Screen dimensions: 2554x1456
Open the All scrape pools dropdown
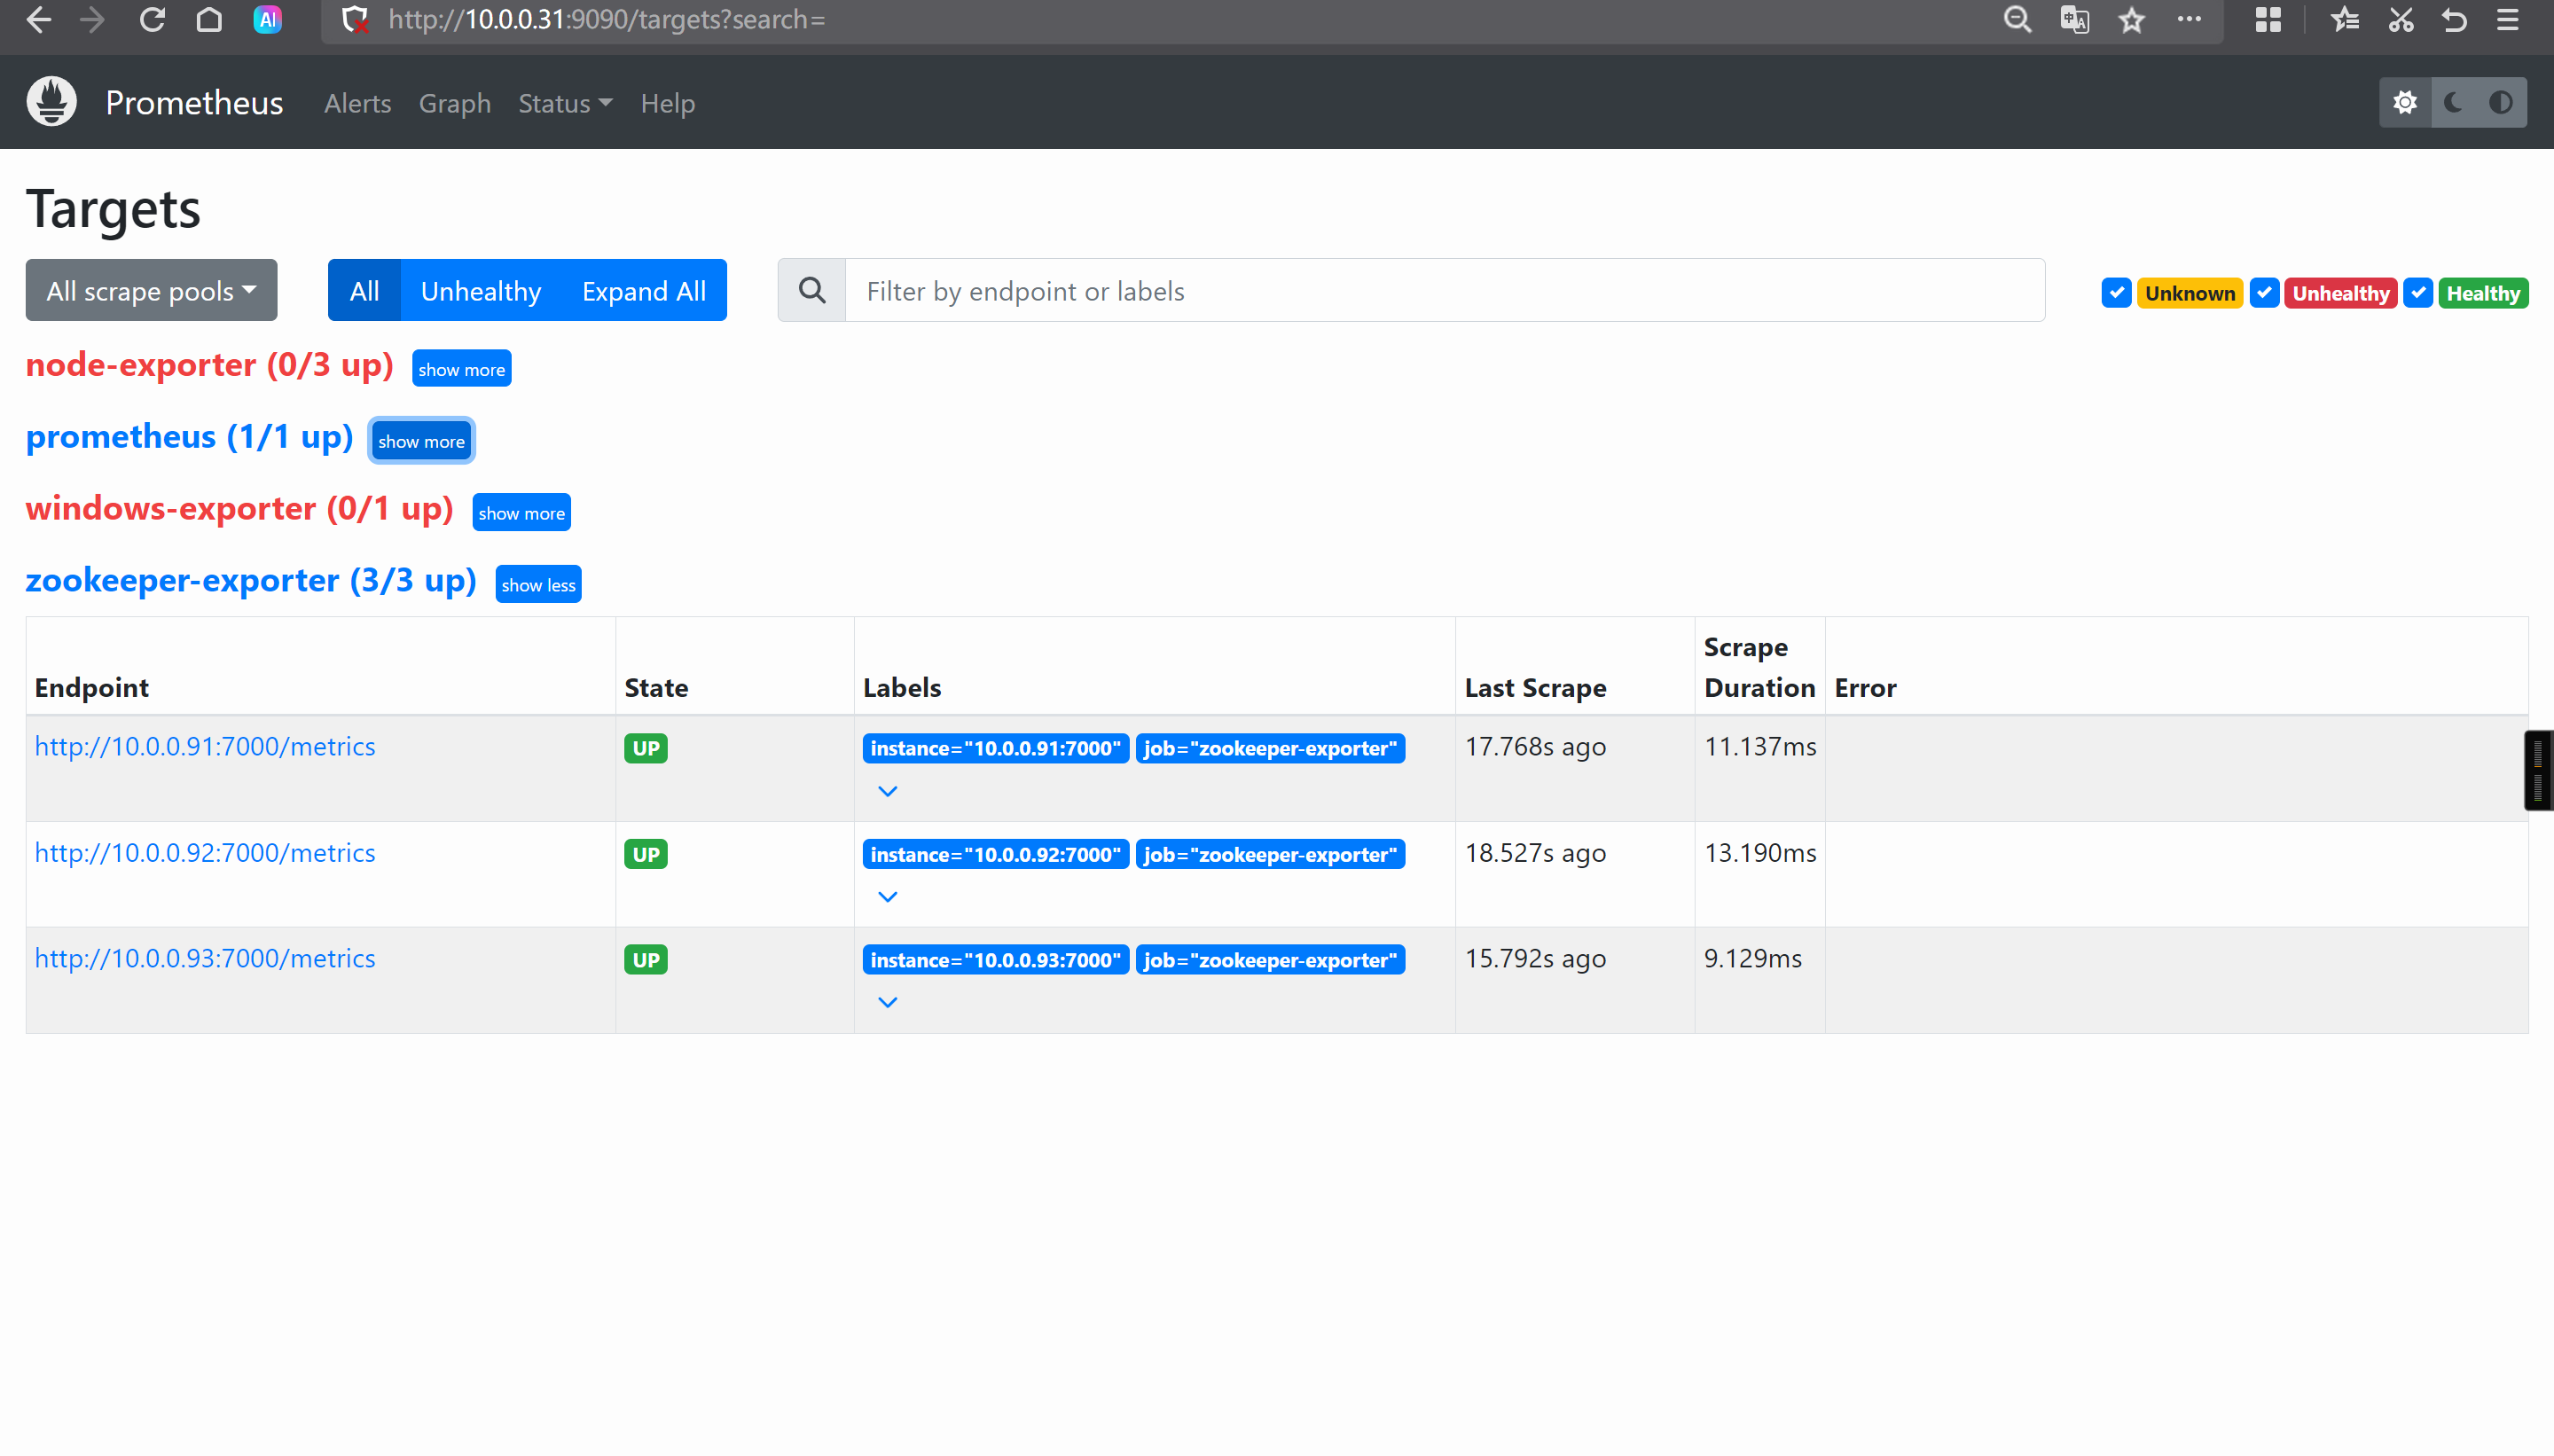coord(151,291)
